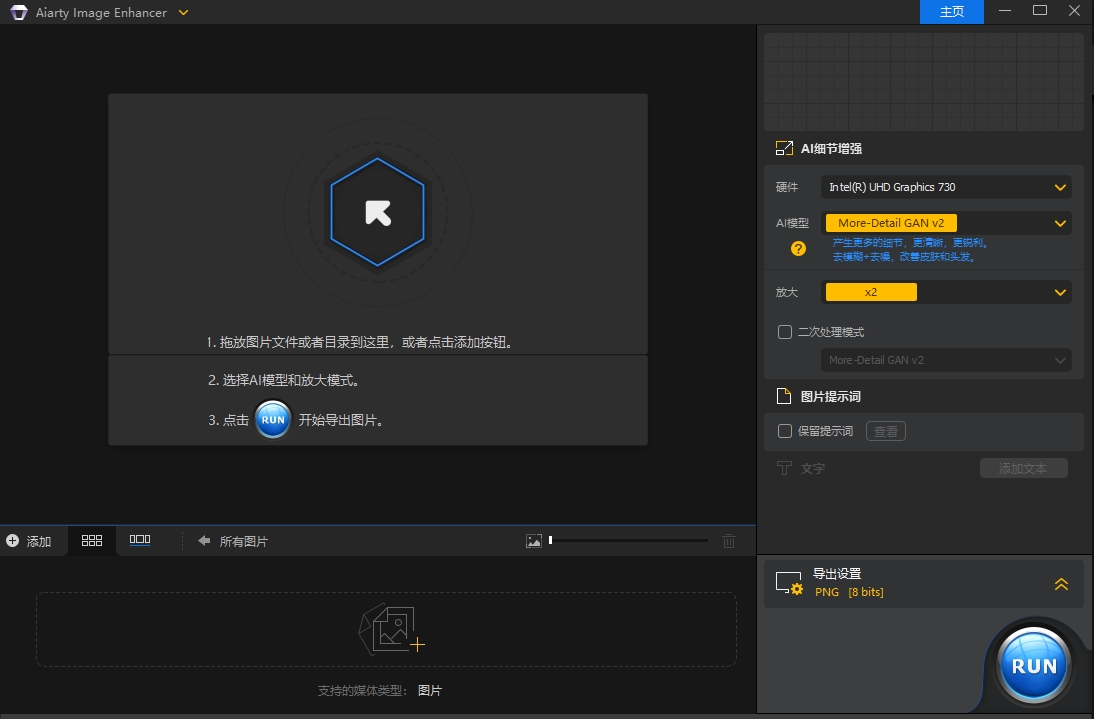Open the disabled second-pass model dropdown
Viewport: 1094px width, 719px height.
[x=946, y=360]
